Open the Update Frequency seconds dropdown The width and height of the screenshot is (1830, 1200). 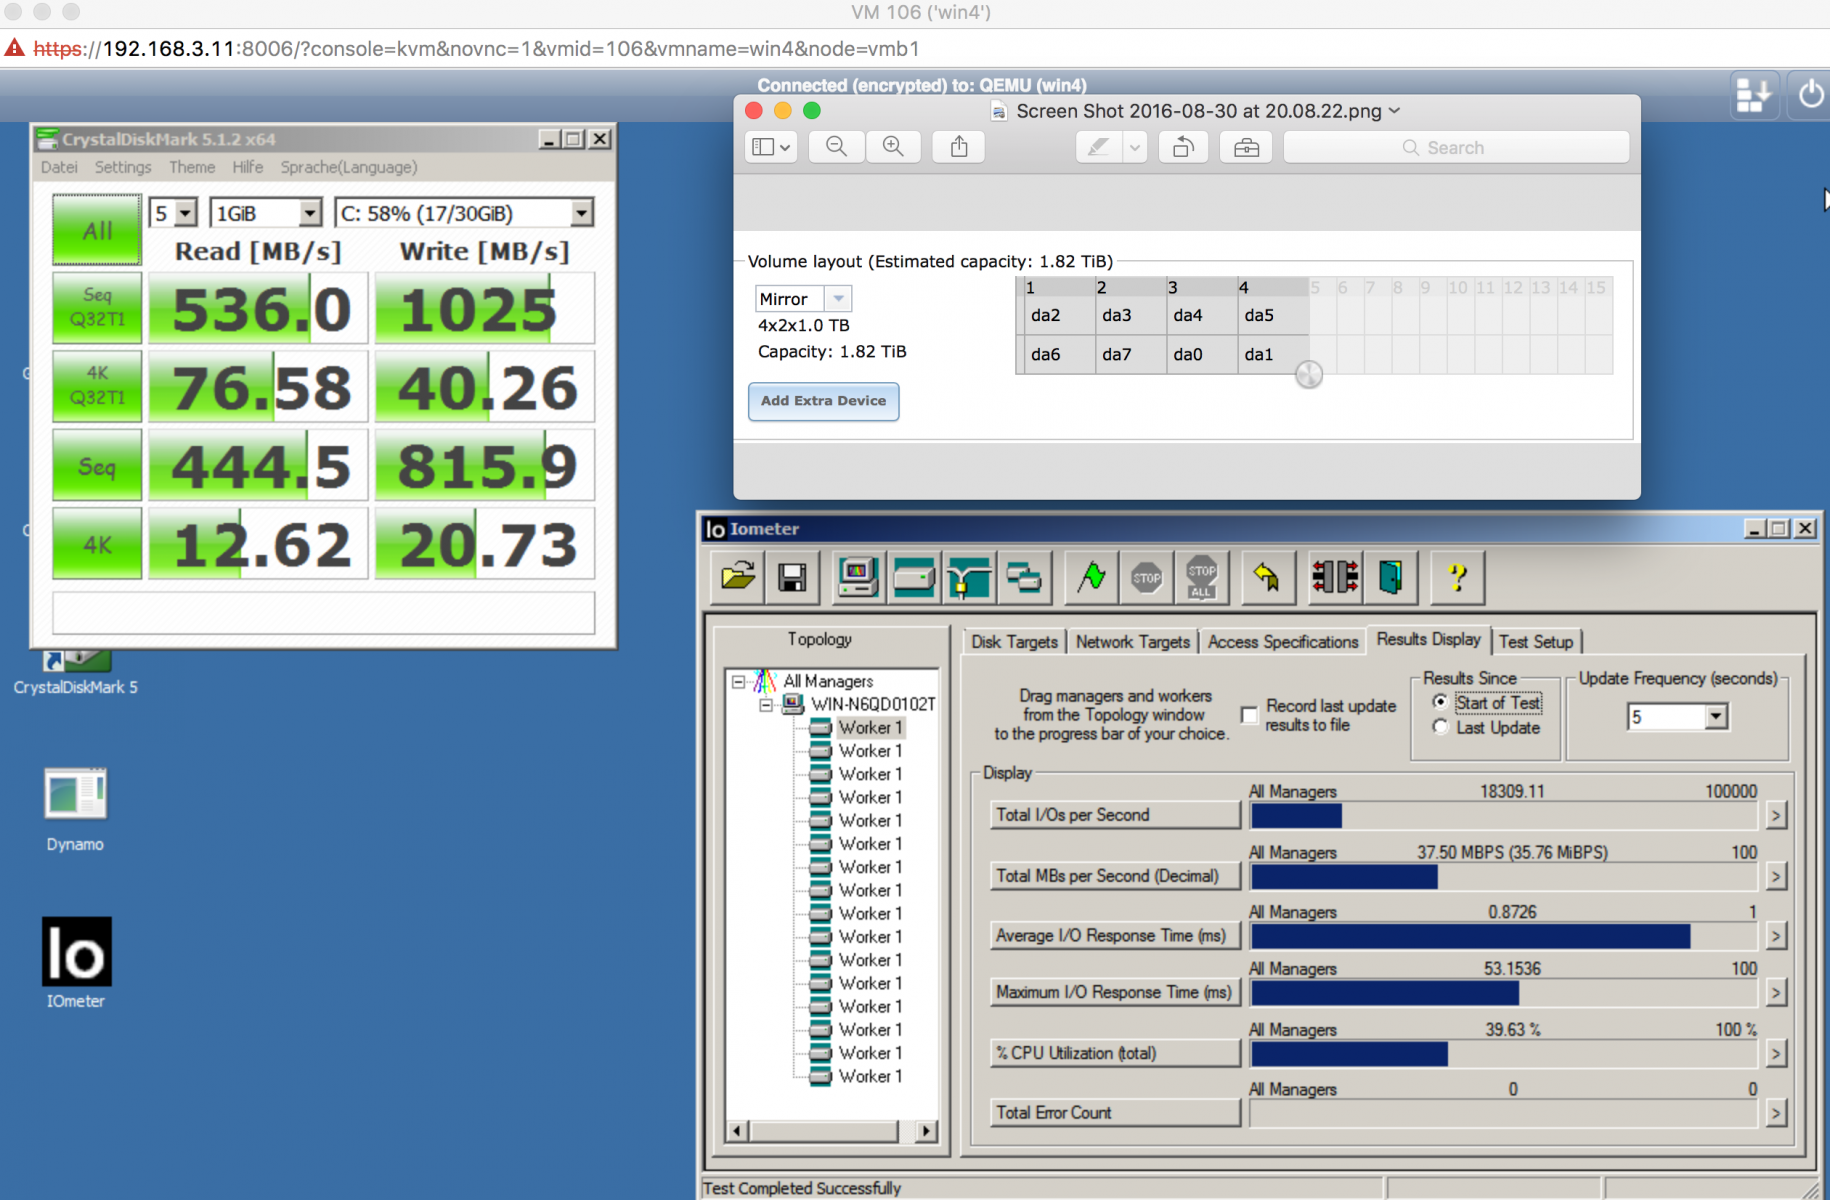(1716, 716)
